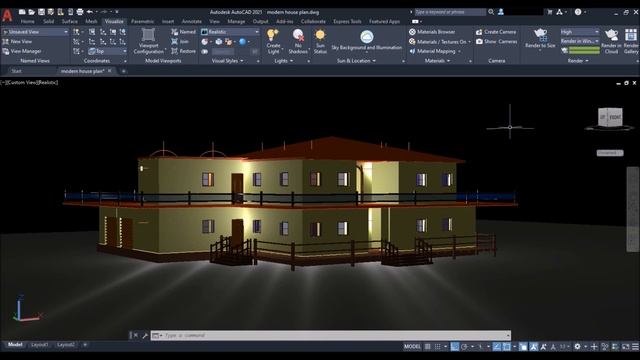The width and height of the screenshot is (640, 360).
Task: Open the Realistic visual style dropdown
Action: click(230, 31)
